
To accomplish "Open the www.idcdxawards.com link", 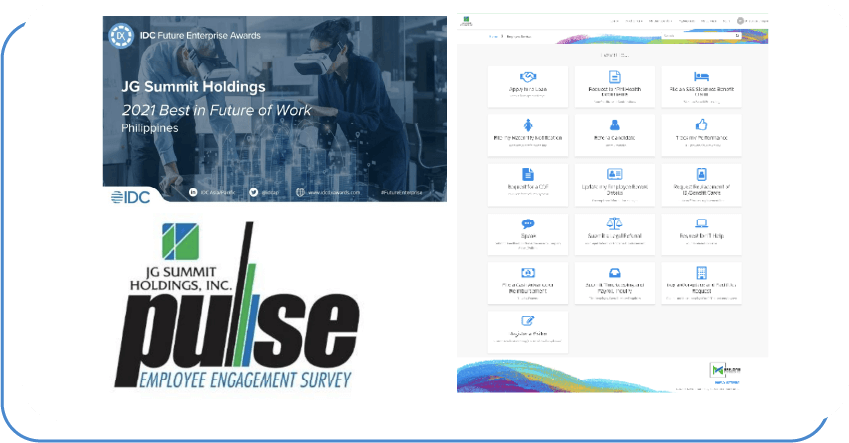I will [x=334, y=192].
